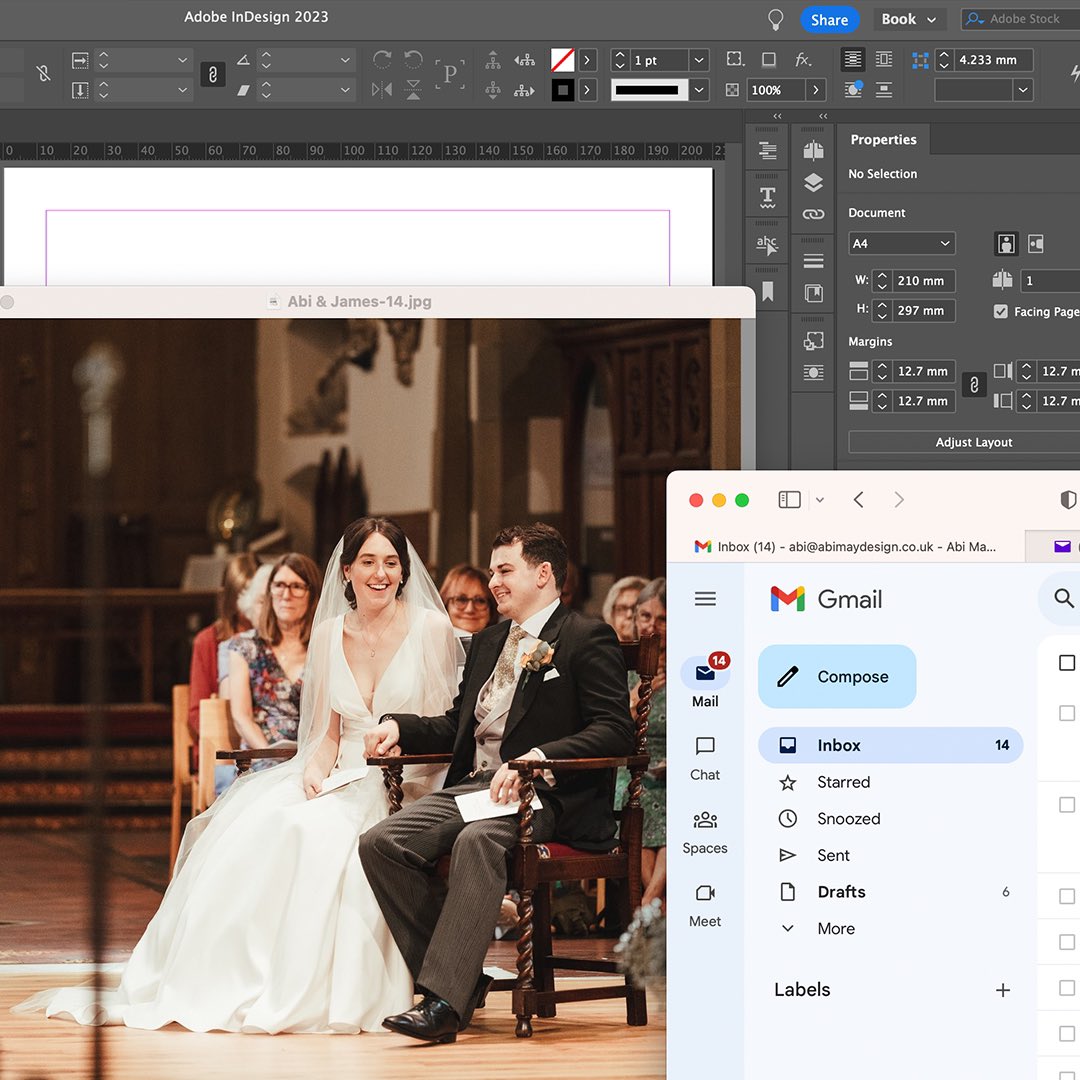Select landscape orientation icon

pos(1036,243)
